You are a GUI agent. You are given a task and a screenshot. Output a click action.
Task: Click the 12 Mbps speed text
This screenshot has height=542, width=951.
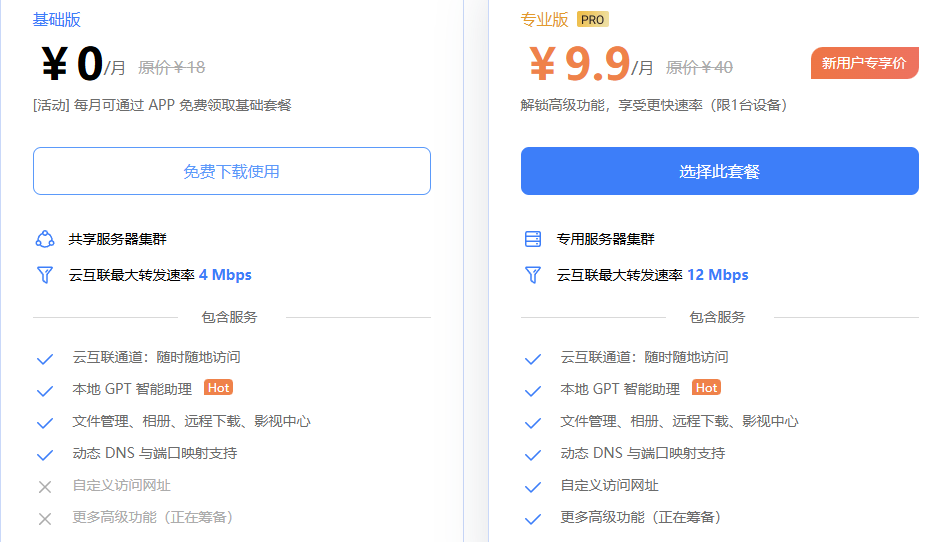717,275
